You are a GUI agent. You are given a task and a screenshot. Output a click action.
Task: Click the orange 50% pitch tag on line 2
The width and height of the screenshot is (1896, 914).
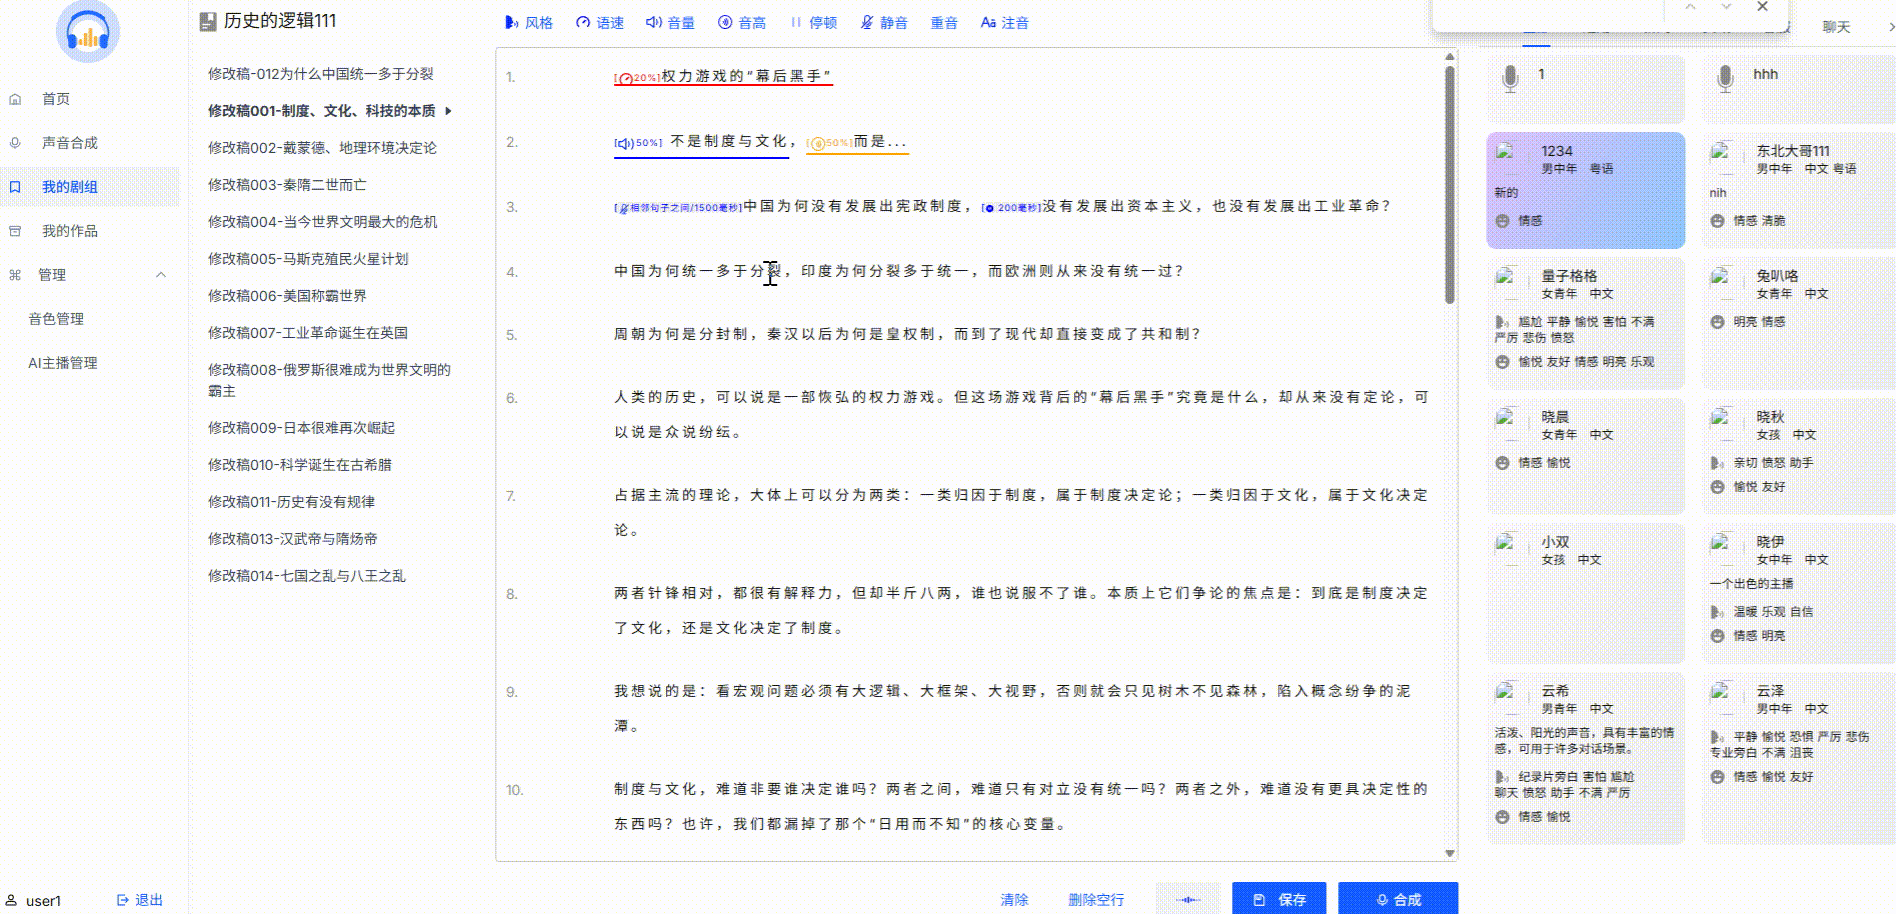click(829, 143)
